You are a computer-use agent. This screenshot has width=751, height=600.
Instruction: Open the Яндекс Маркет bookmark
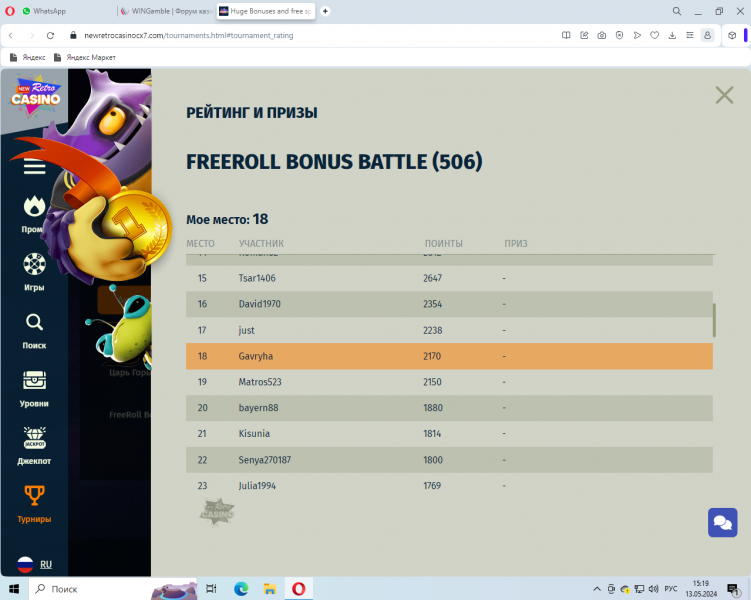[90, 57]
